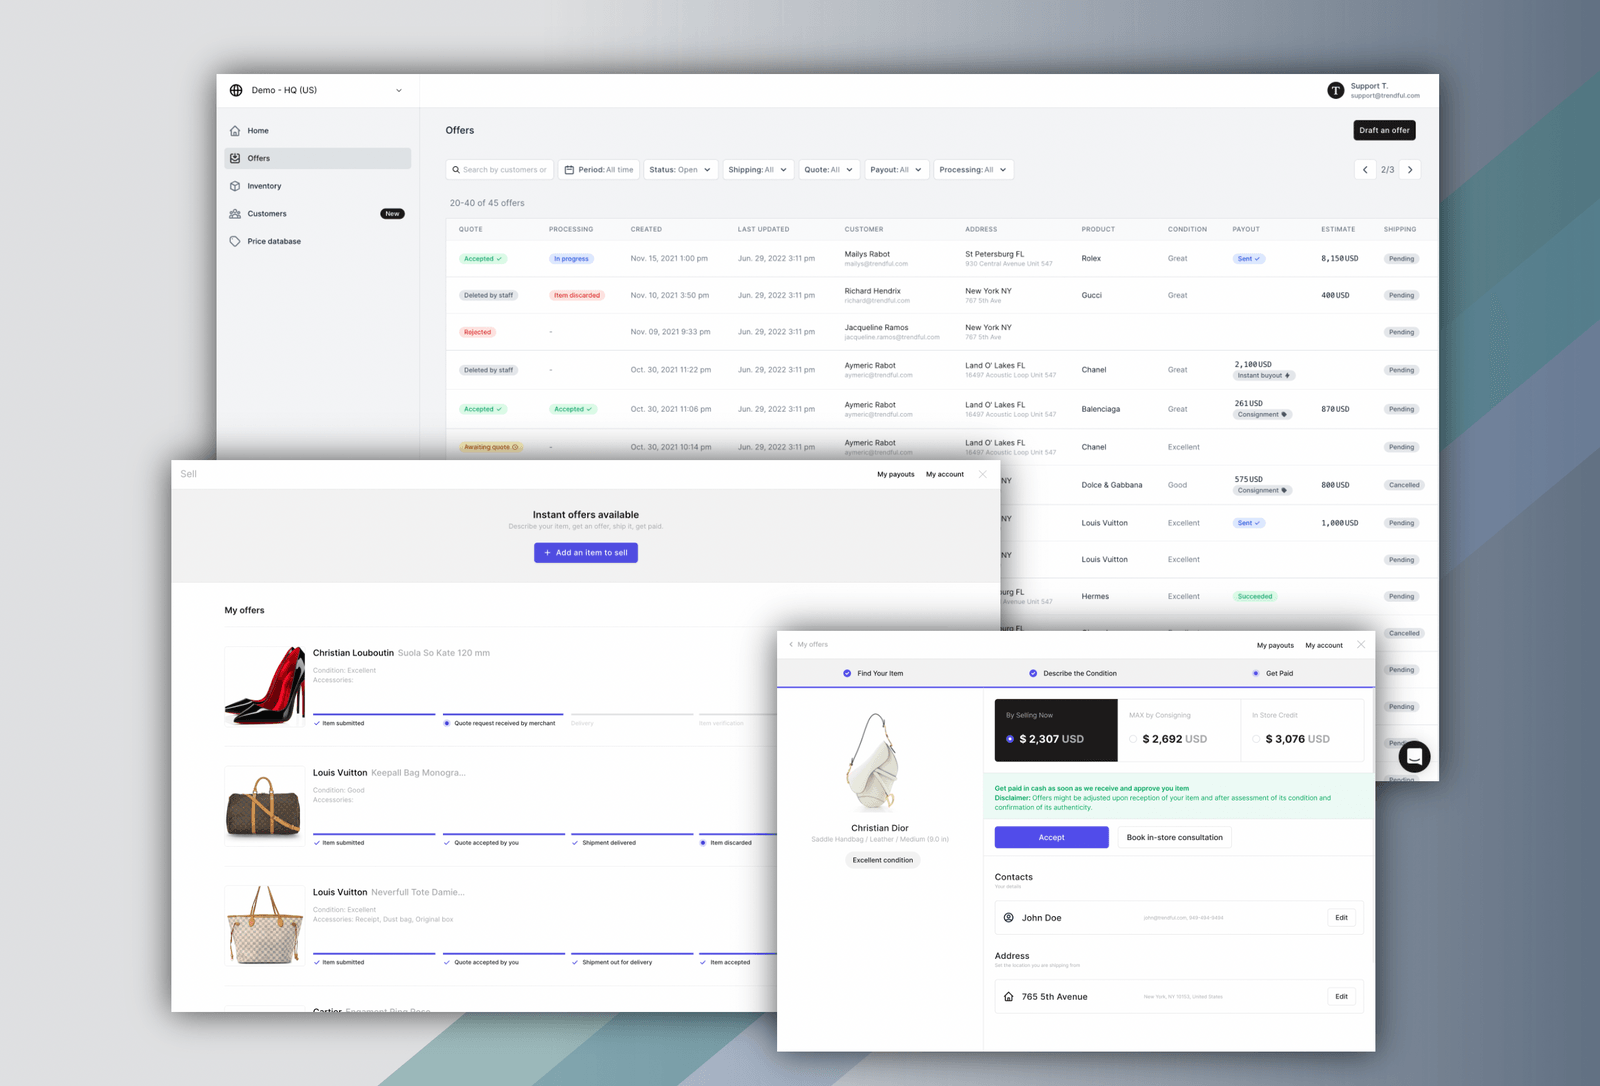The height and width of the screenshot is (1086, 1600).
Task: Open Inventory from the sidebar icon
Action: click(x=236, y=185)
